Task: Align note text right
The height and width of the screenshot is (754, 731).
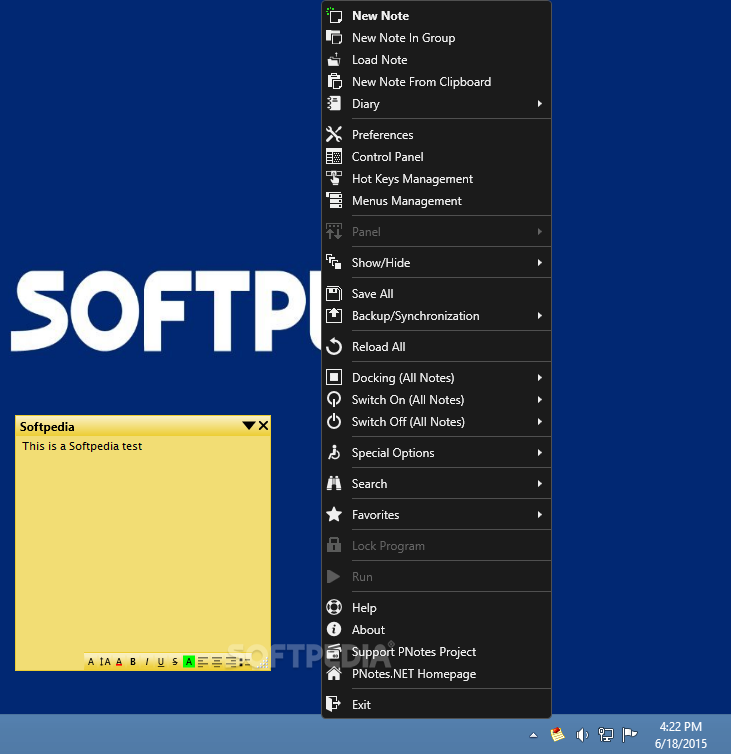Action: point(231,662)
